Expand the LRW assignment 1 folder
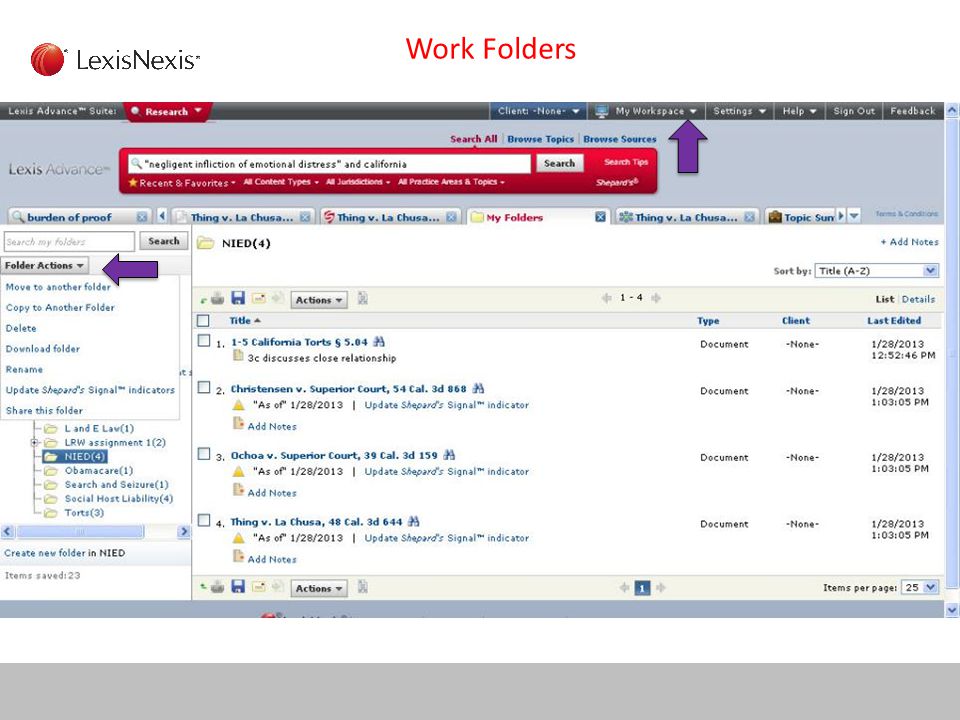The height and width of the screenshot is (720, 960). (35, 442)
